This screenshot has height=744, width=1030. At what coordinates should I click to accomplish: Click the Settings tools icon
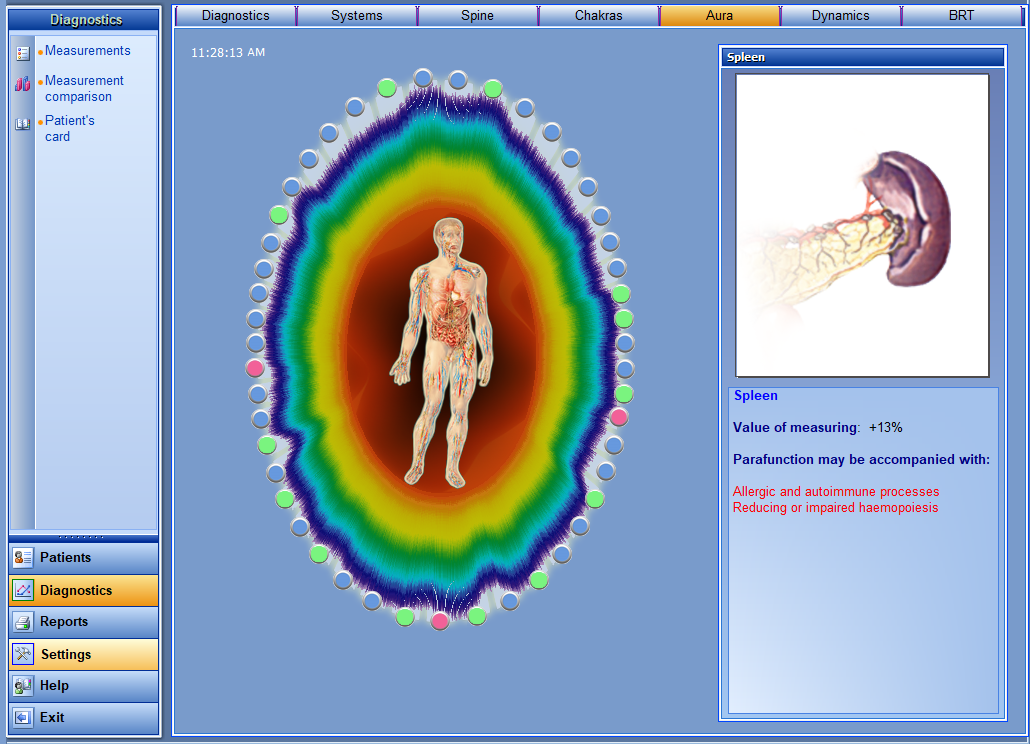click(x=23, y=654)
